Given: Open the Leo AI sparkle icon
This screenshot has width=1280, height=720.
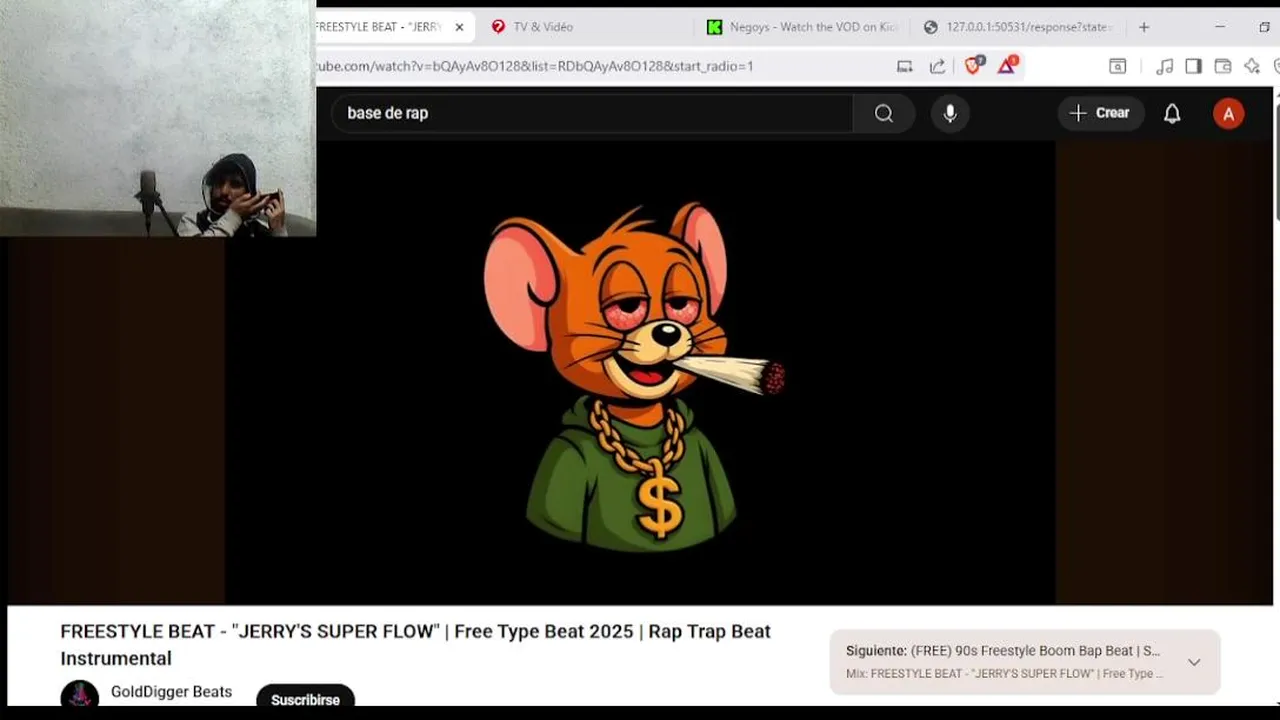Looking at the screenshot, I should 1251,66.
